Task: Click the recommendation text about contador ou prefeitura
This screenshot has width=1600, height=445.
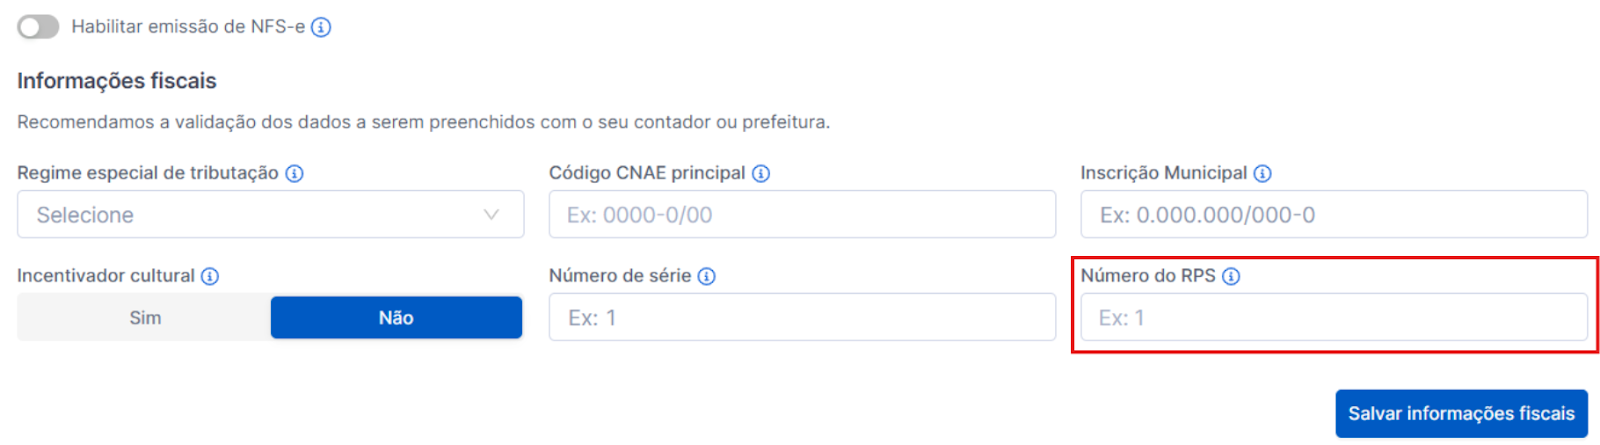Action: [x=423, y=122]
